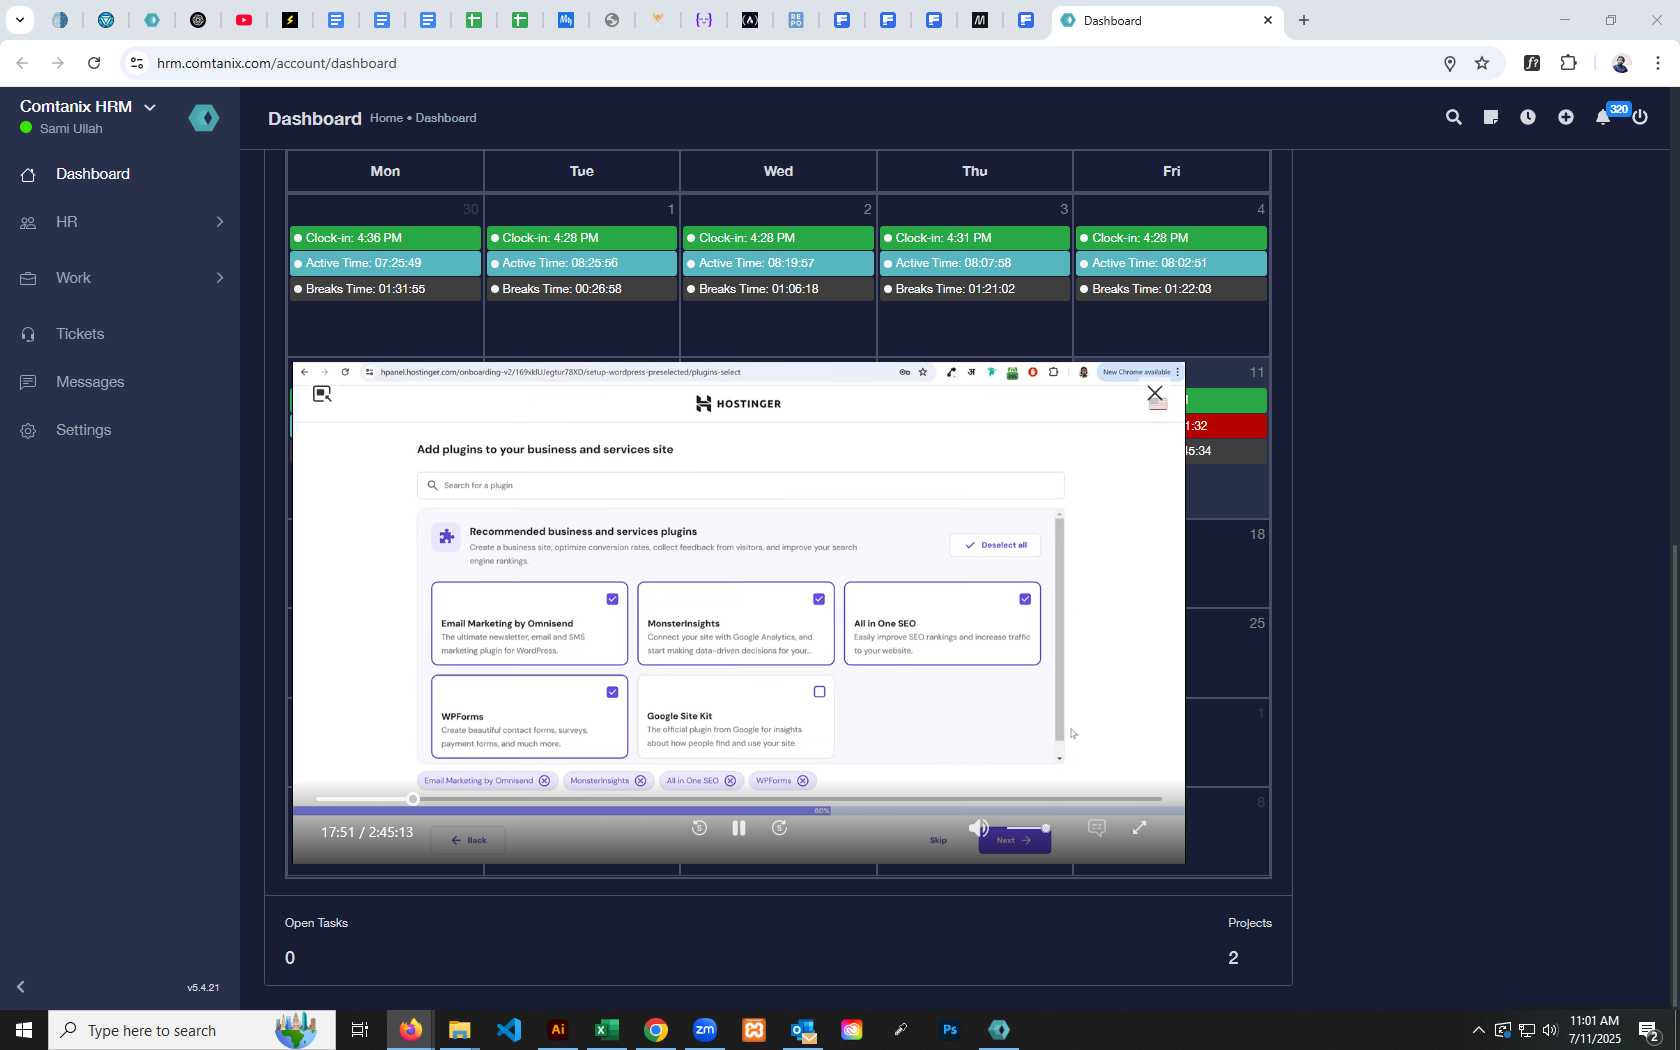This screenshot has width=1680, height=1050.
Task: Click the address bar URL
Action: [277, 63]
